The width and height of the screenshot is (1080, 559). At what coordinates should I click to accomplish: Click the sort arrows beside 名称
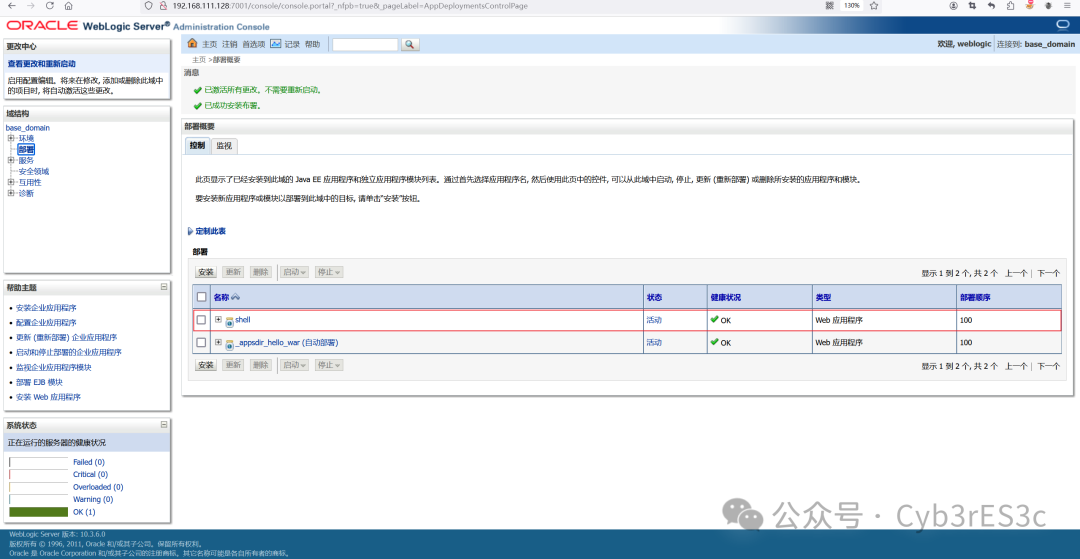(234, 297)
